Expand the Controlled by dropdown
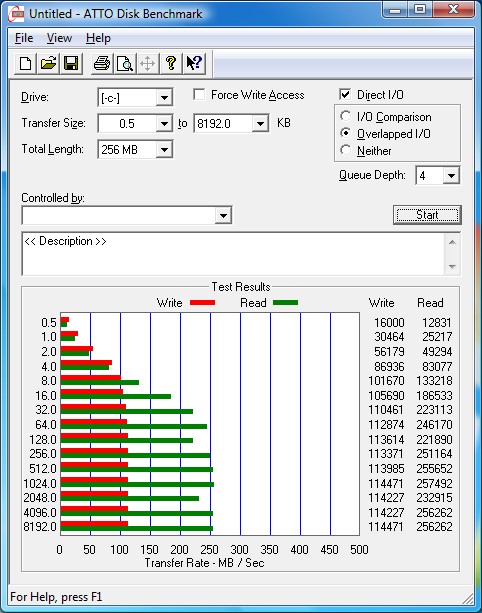Image resolution: width=482 pixels, height=613 pixels. click(223, 215)
